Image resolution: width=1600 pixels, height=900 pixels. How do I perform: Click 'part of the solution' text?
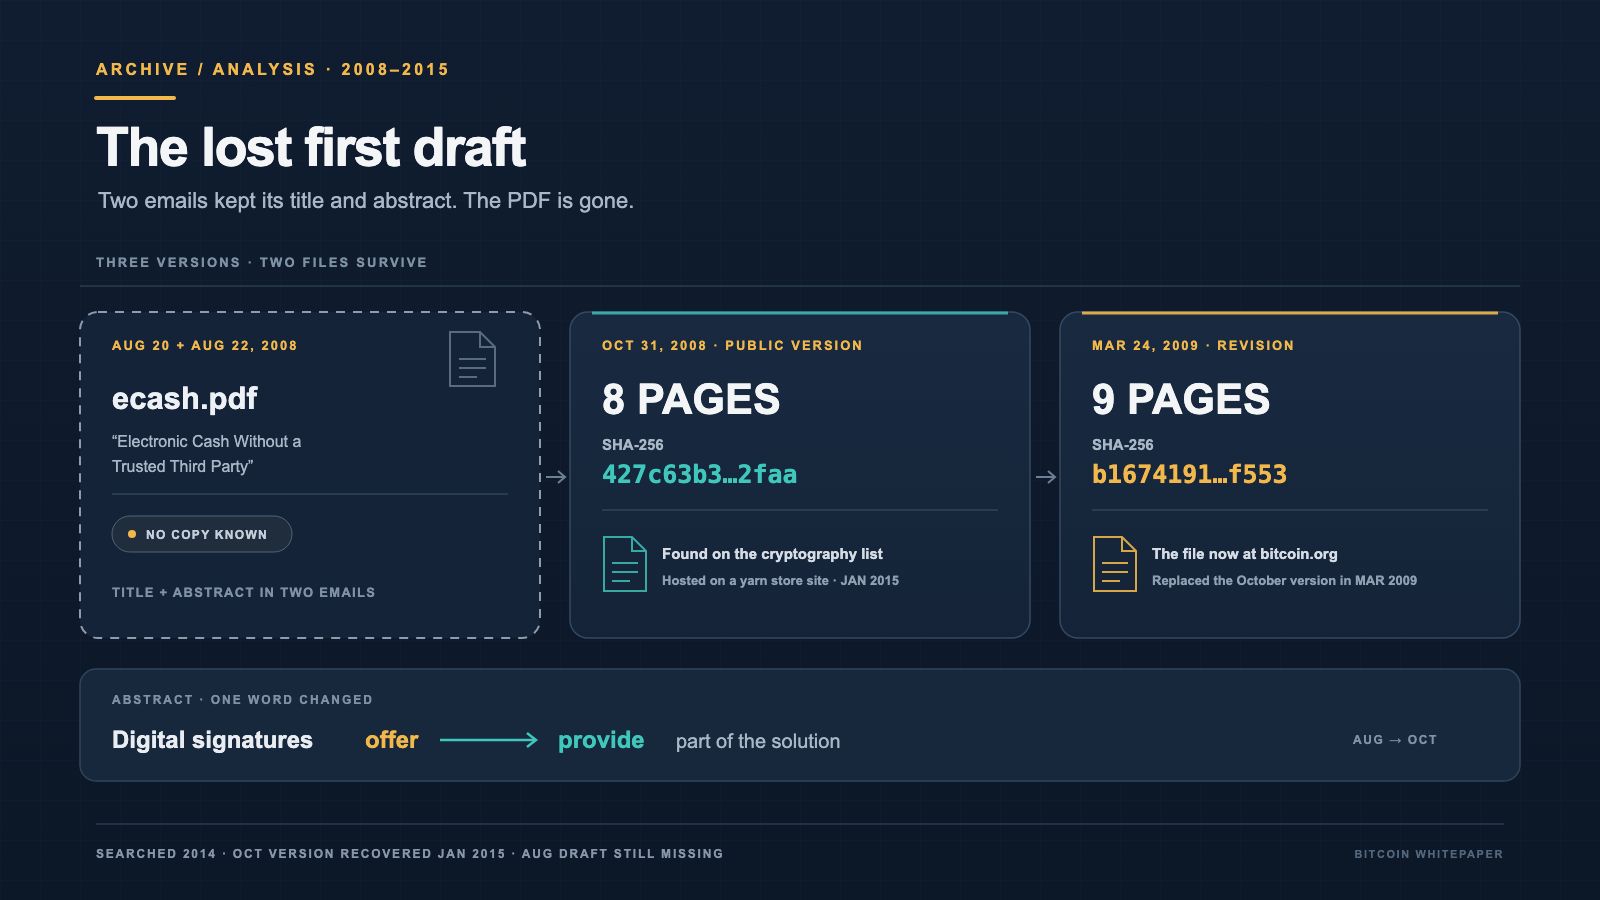click(x=758, y=741)
